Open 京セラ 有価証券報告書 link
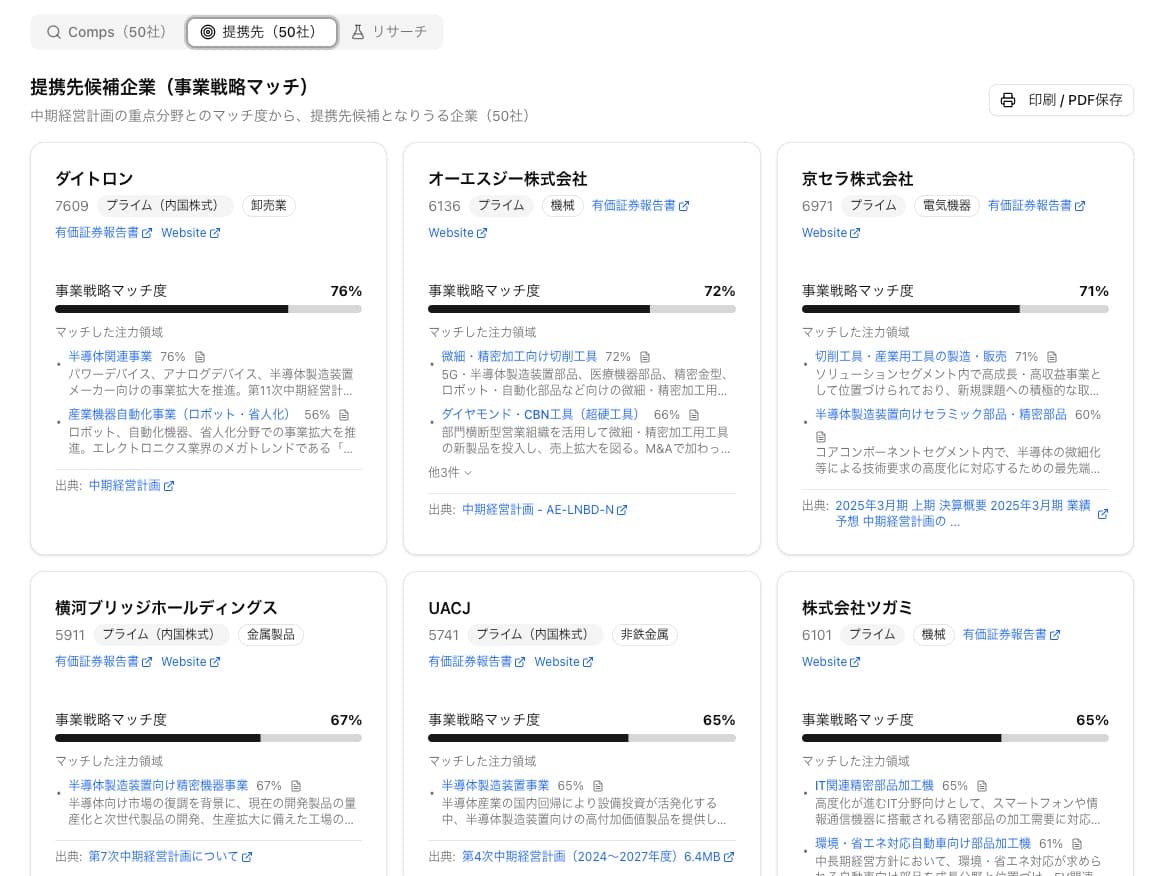 (x=1036, y=206)
